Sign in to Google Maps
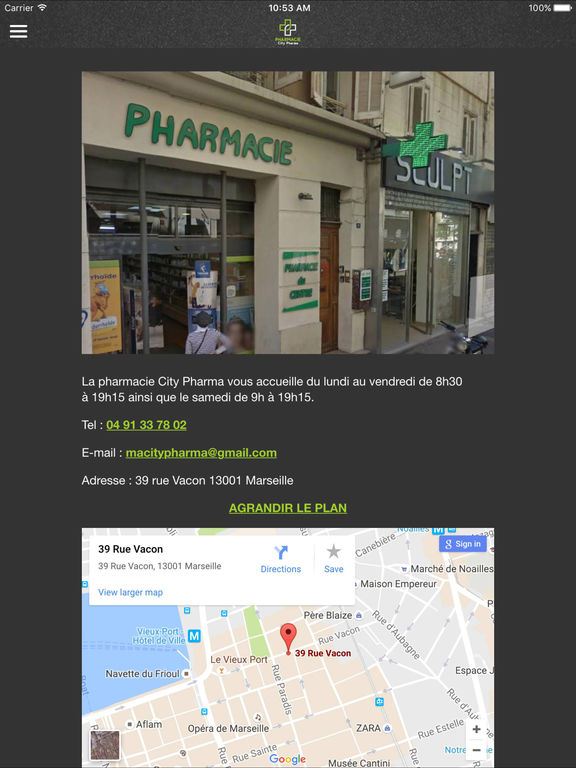The image size is (576, 768). 463,544
